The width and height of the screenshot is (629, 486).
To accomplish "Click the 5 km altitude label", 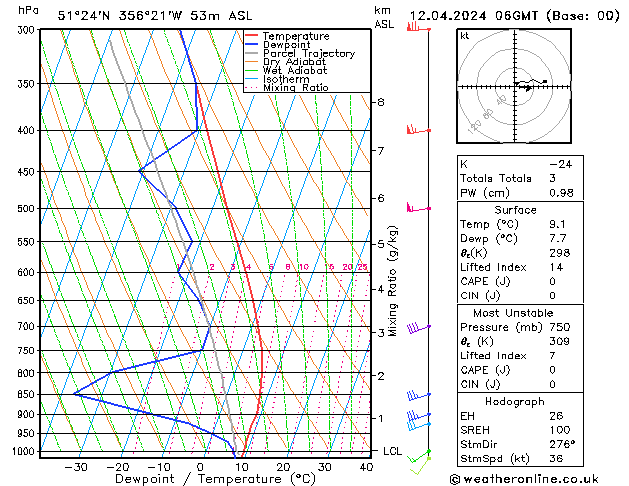I will click(x=380, y=244).
